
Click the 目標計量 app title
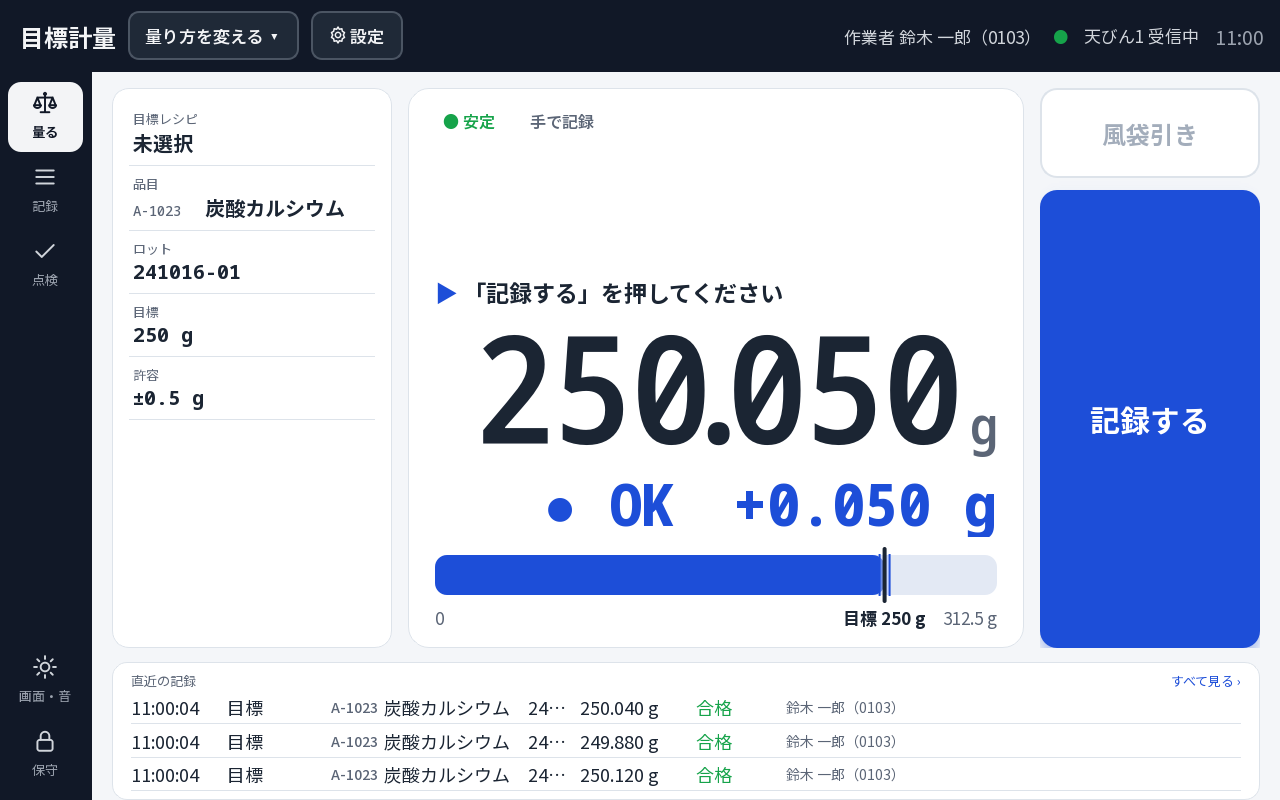pos(68,38)
